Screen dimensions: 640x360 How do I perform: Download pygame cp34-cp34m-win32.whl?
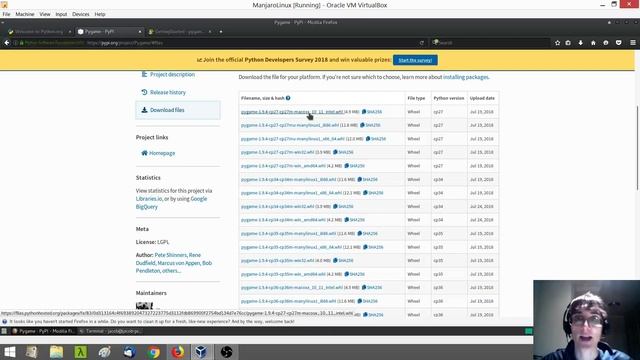[278, 207]
